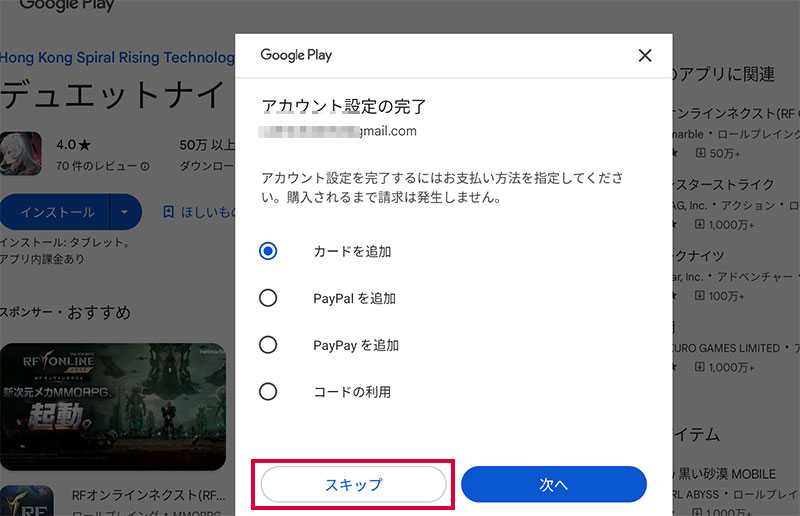Click the info icon beside 70件のレビュー
The width and height of the screenshot is (800, 516).
coord(145,166)
